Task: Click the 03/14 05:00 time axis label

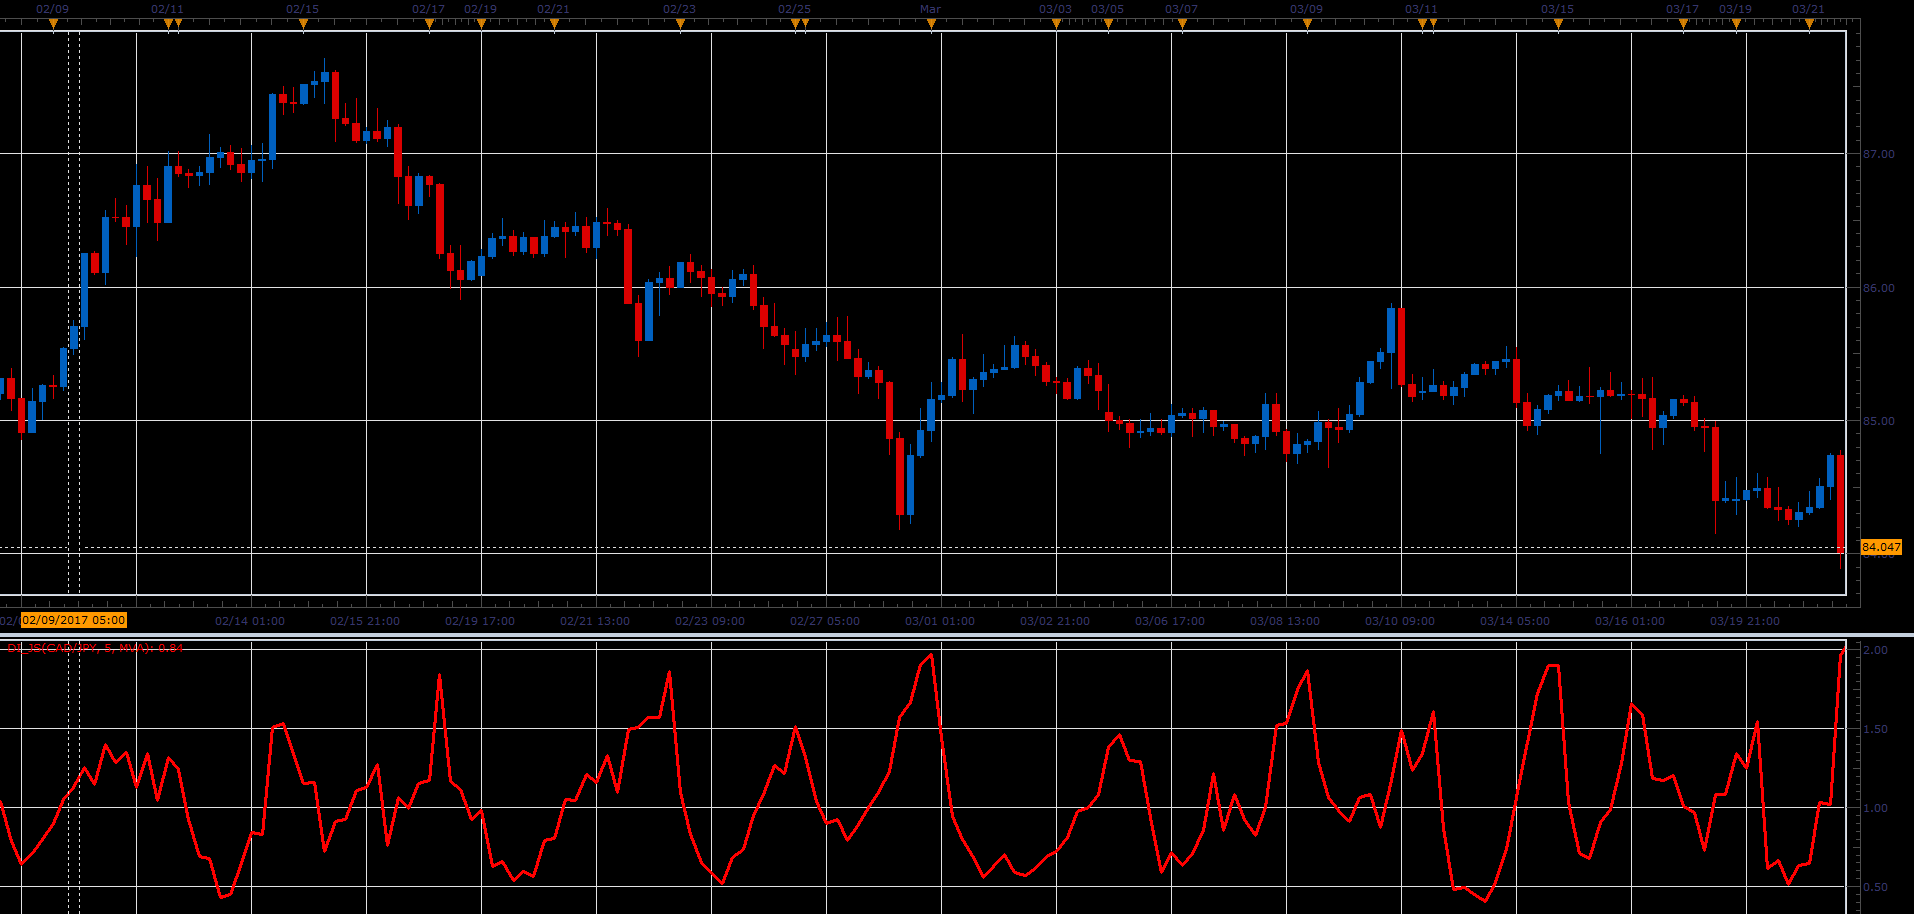Action: pos(1515,621)
